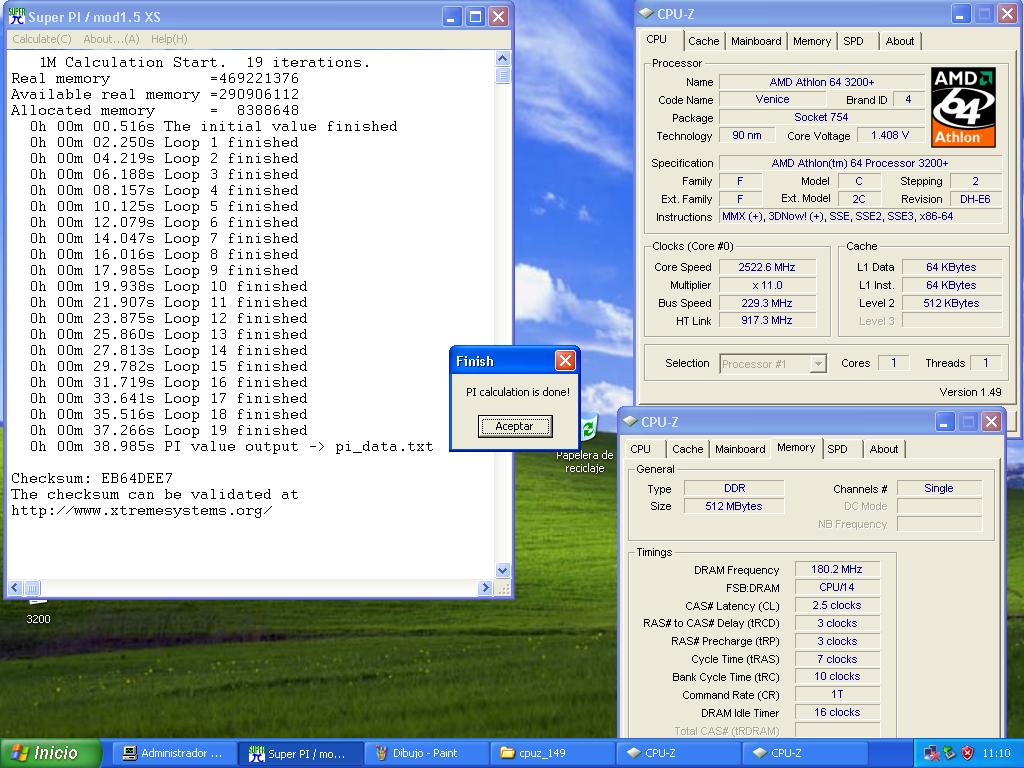This screenshot has height=768, width=1024.
Task: Click the Venice Code Name value
Action: pyautogui.click(x=772, y=100)
